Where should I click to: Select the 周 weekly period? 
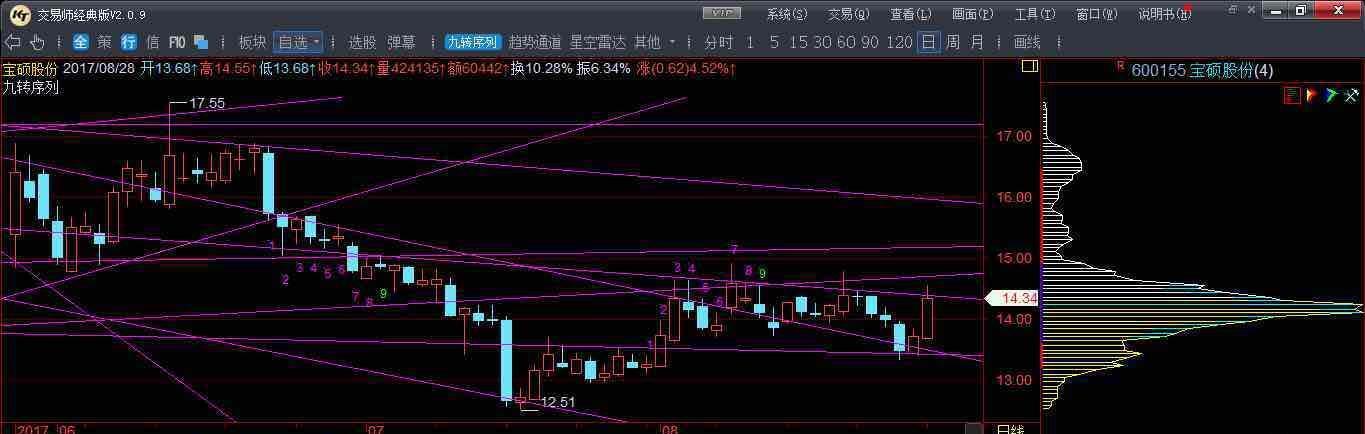point(953,43)
